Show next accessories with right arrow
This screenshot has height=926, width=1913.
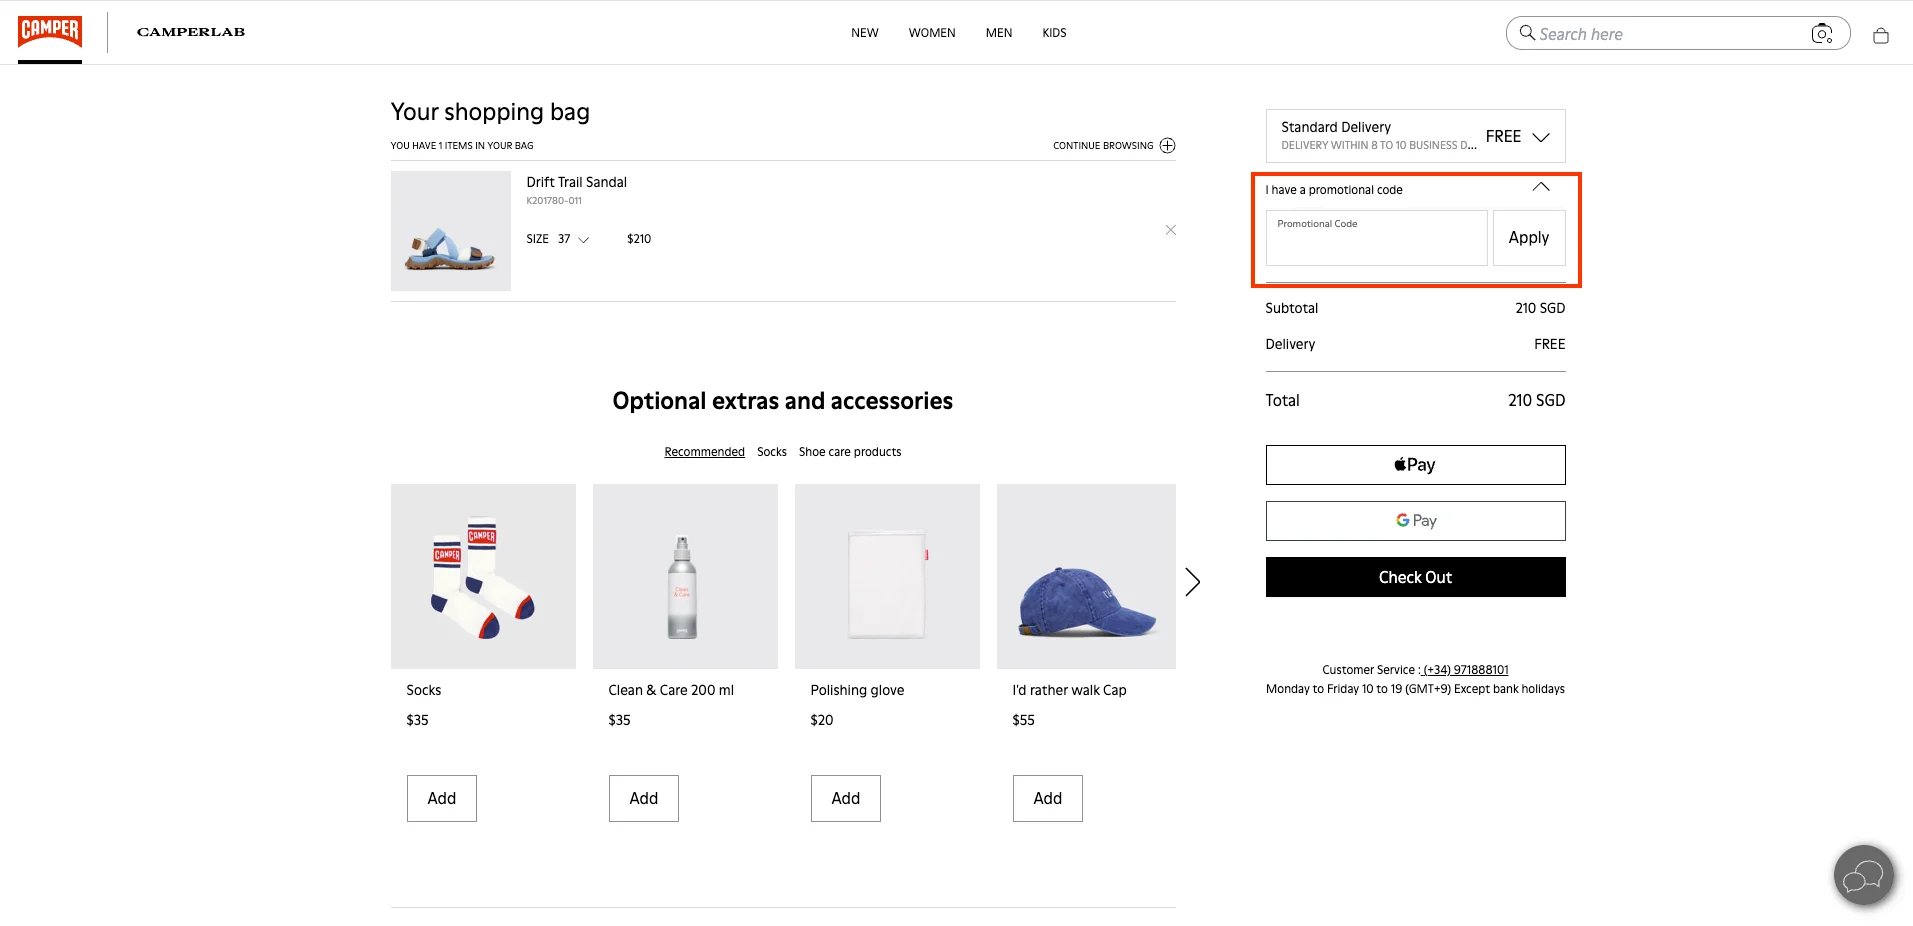coord(1192,582)
